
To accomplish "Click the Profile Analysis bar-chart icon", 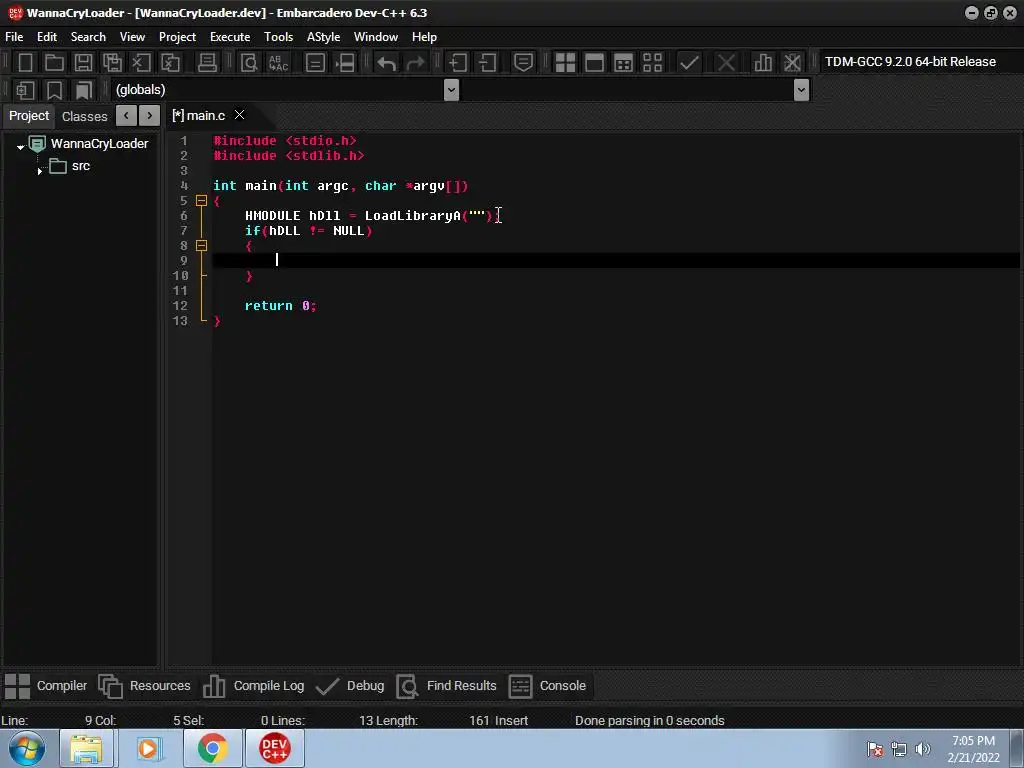I will (763, 63).
